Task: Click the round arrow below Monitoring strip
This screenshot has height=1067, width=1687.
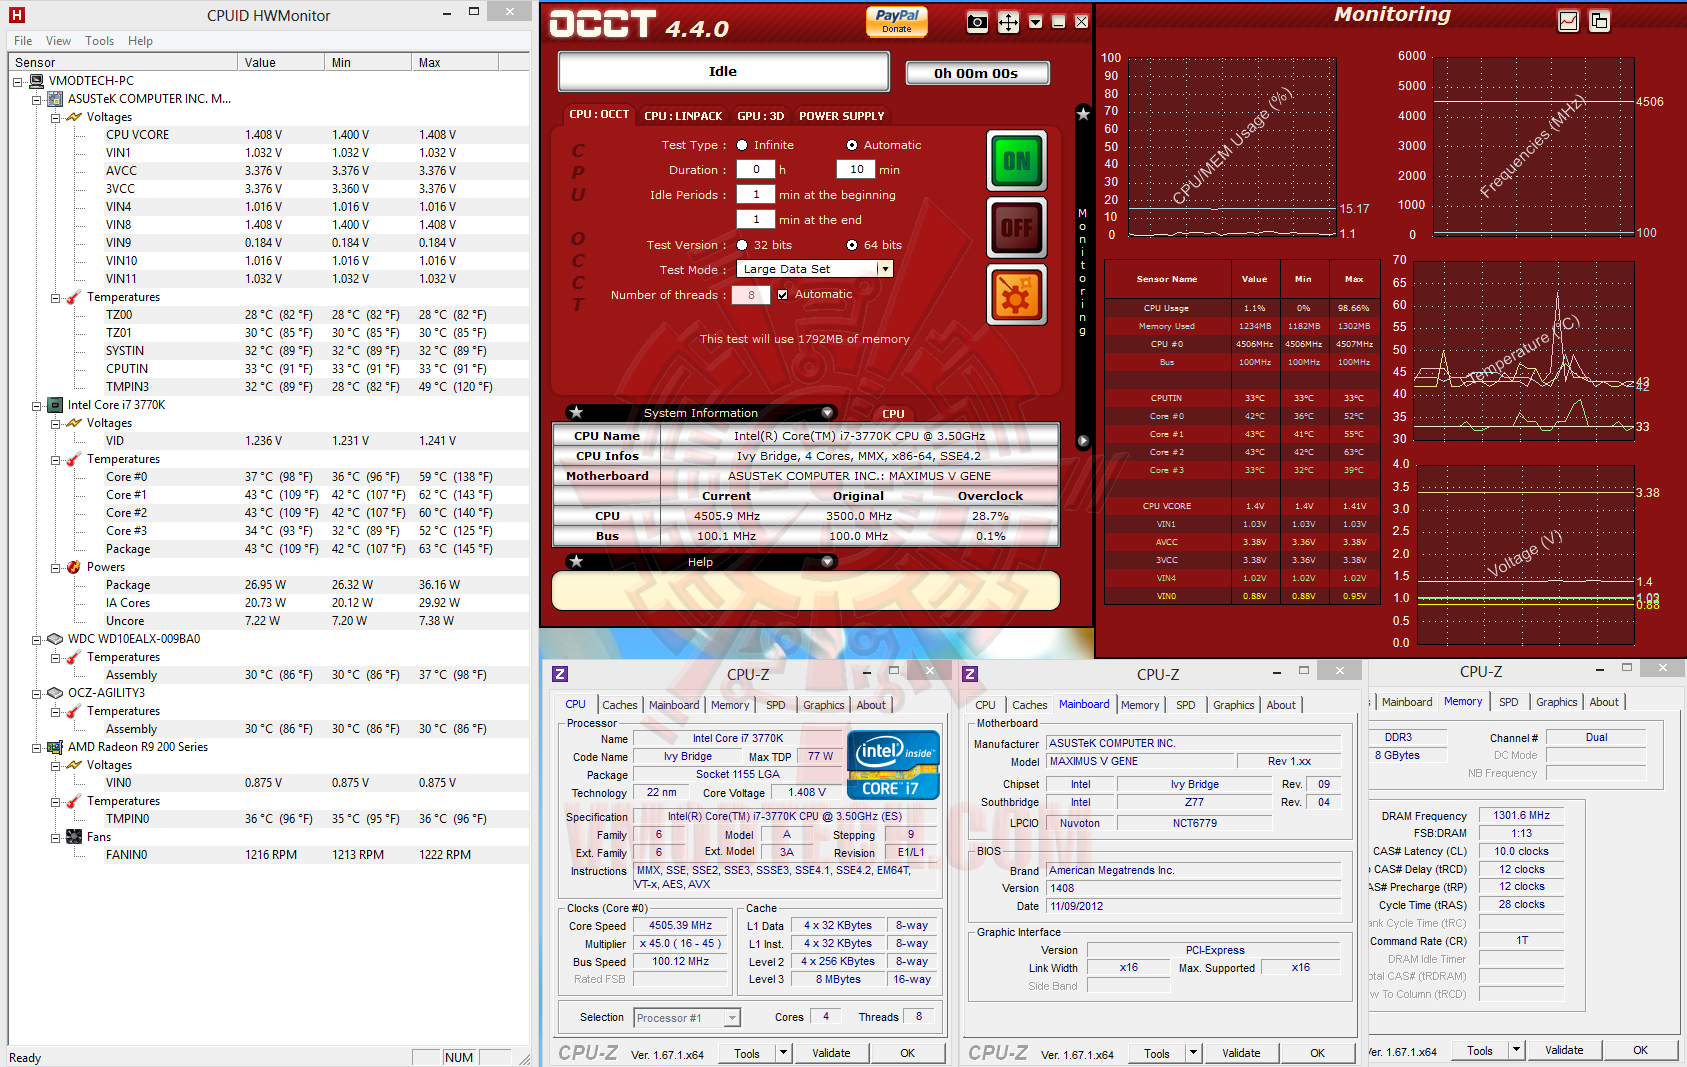Action: tap(1082, 441)
